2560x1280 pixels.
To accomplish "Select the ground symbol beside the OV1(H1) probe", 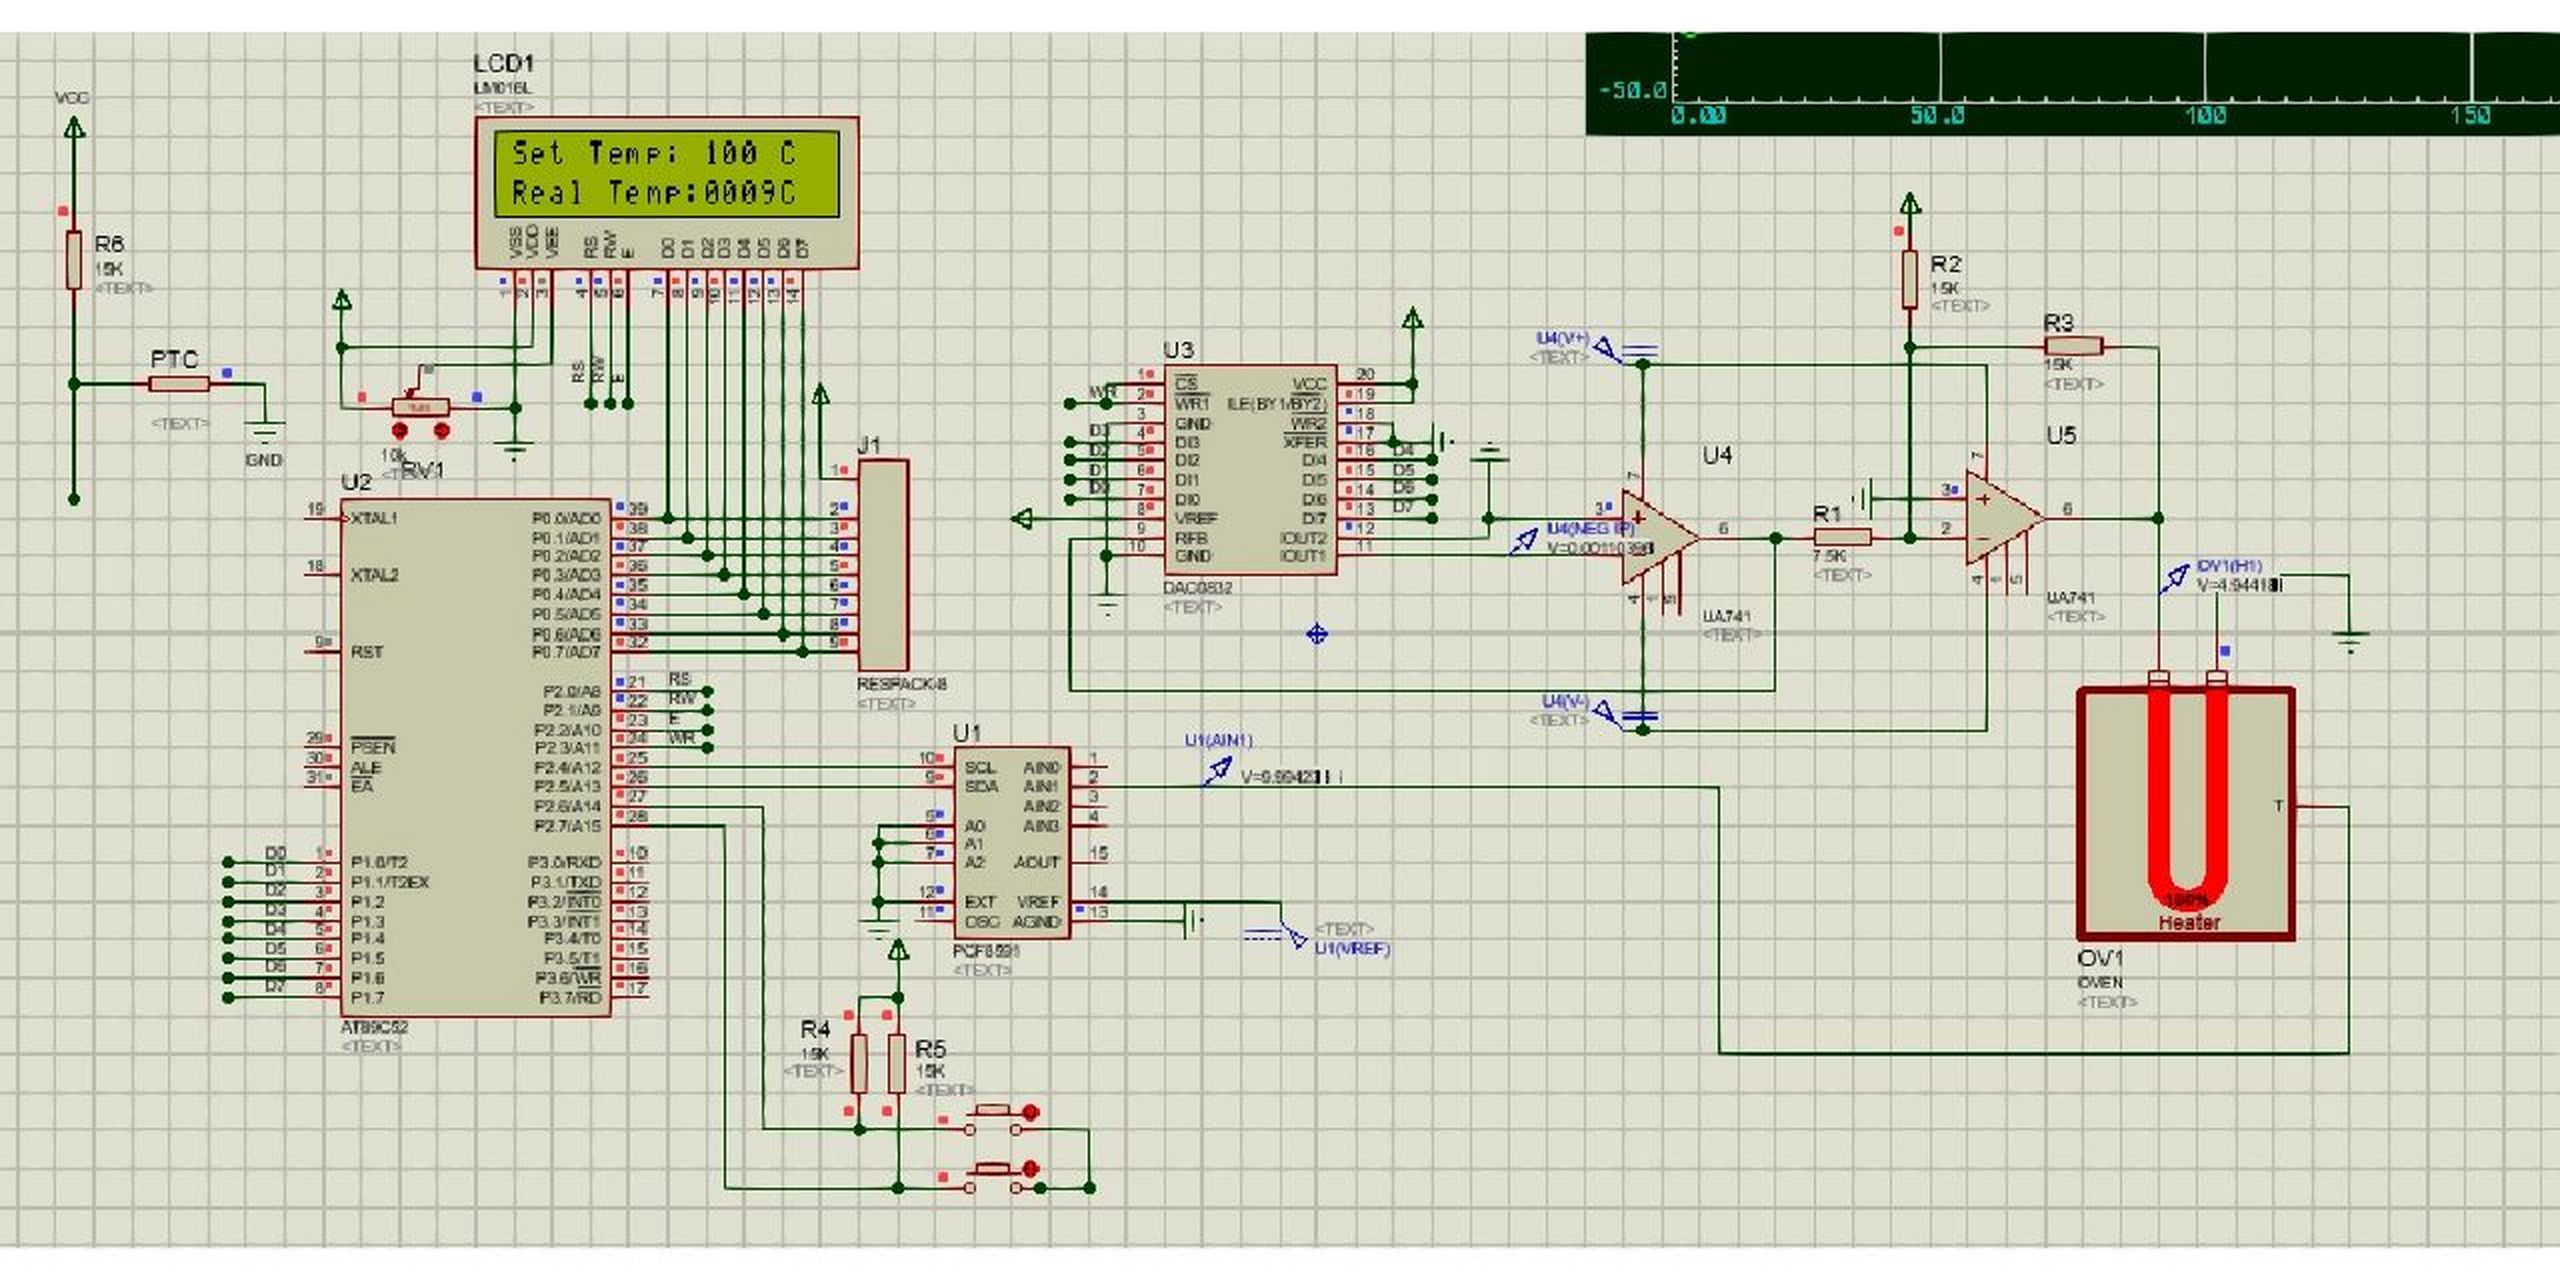I will tap(2349, 640).
